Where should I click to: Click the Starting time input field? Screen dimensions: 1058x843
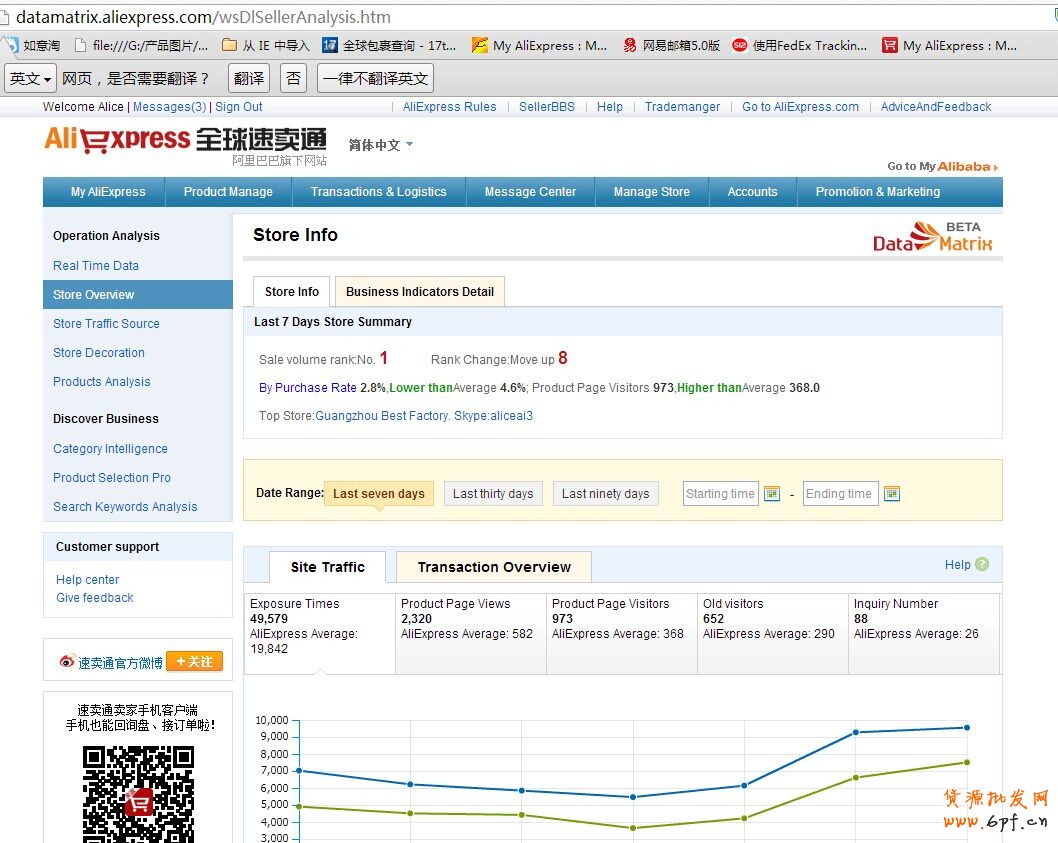tap(720, 494)
